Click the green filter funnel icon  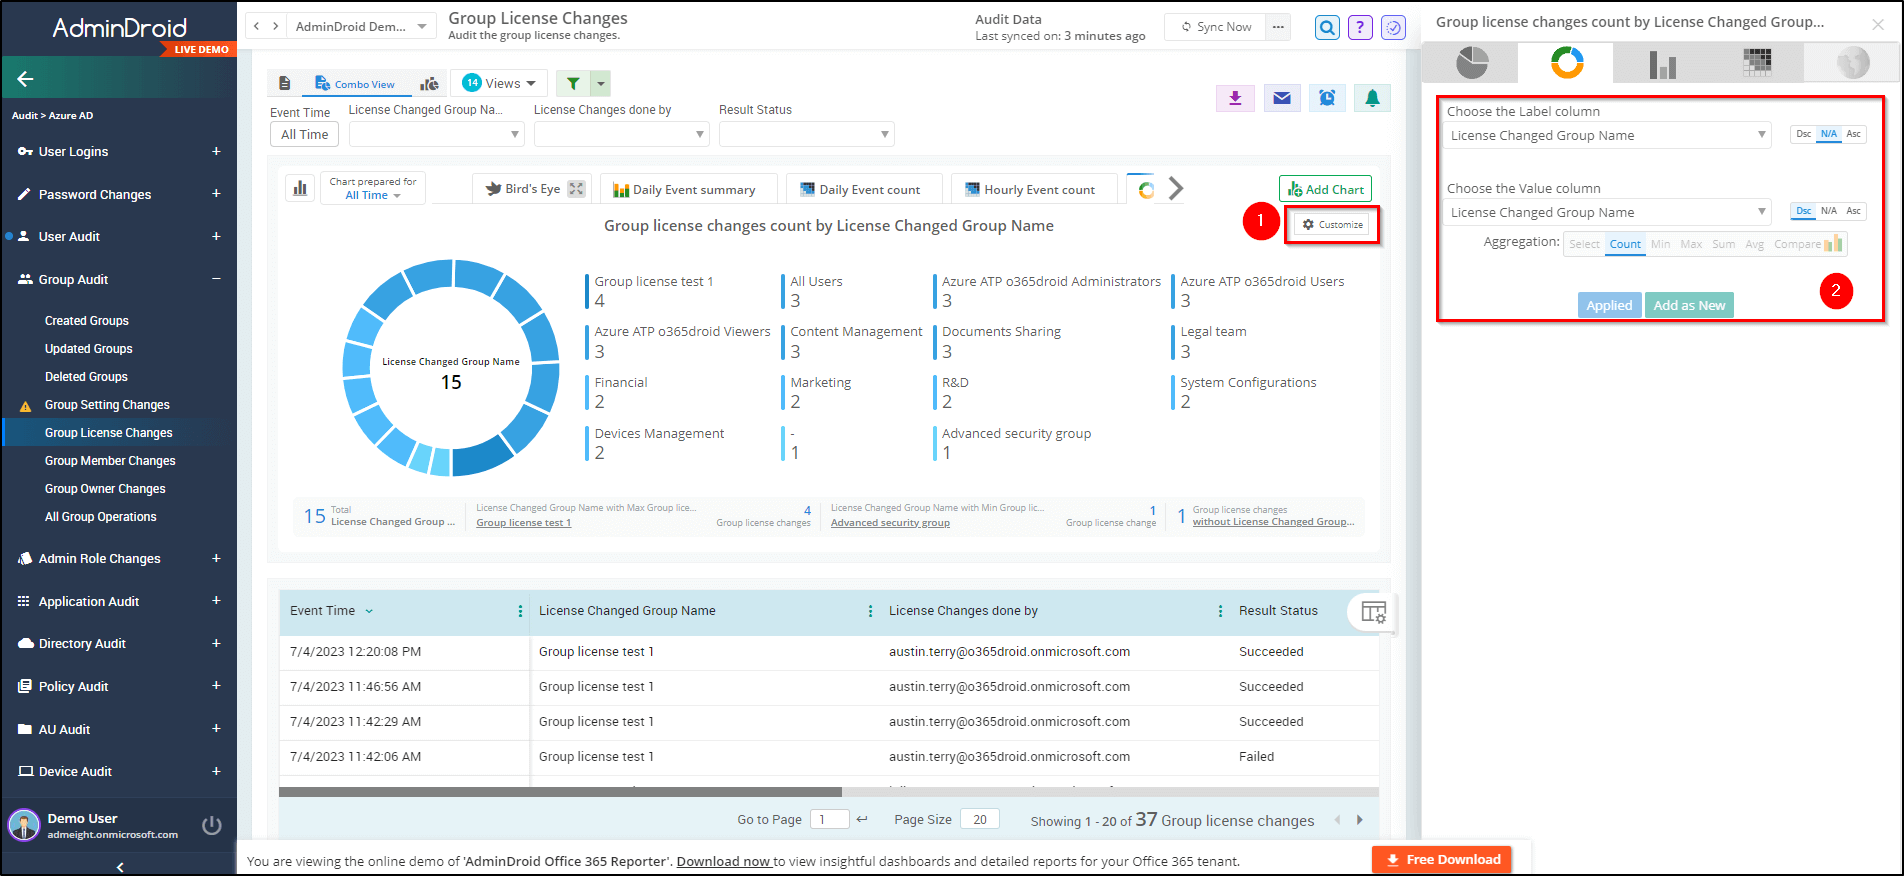[x=573, y=84]
